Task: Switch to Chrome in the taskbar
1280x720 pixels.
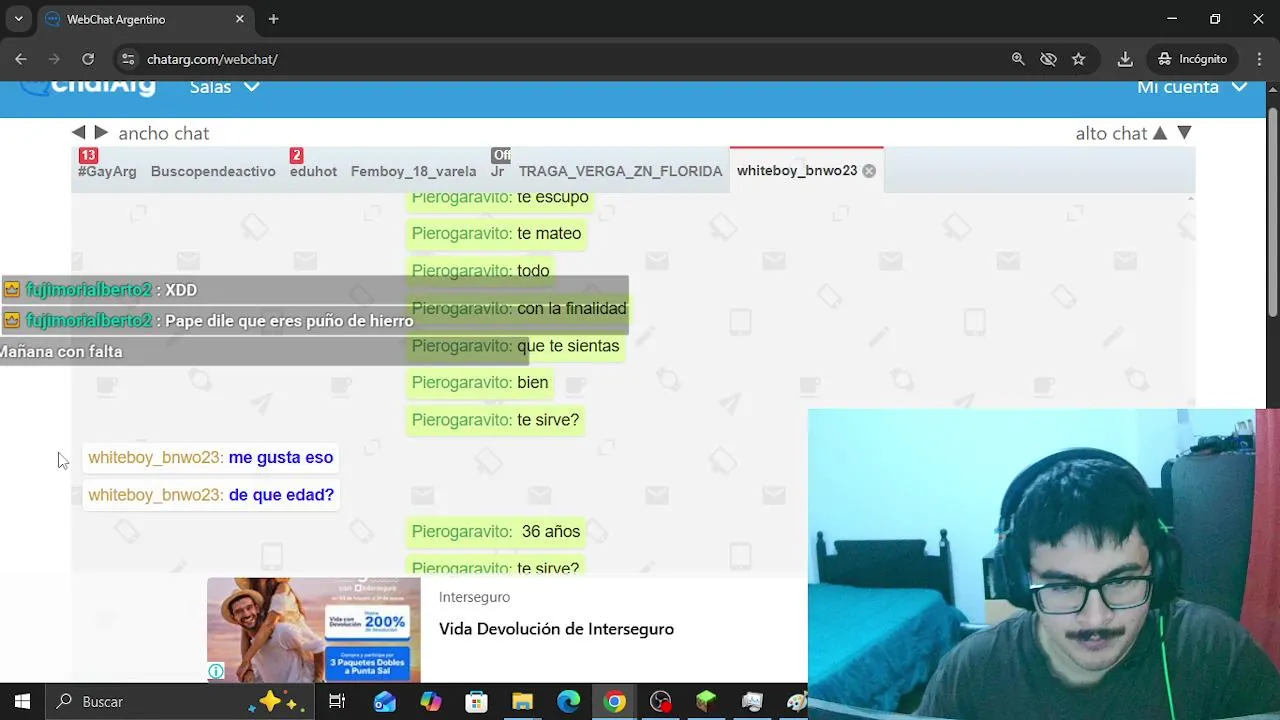Action: click(x=615, y=702)
